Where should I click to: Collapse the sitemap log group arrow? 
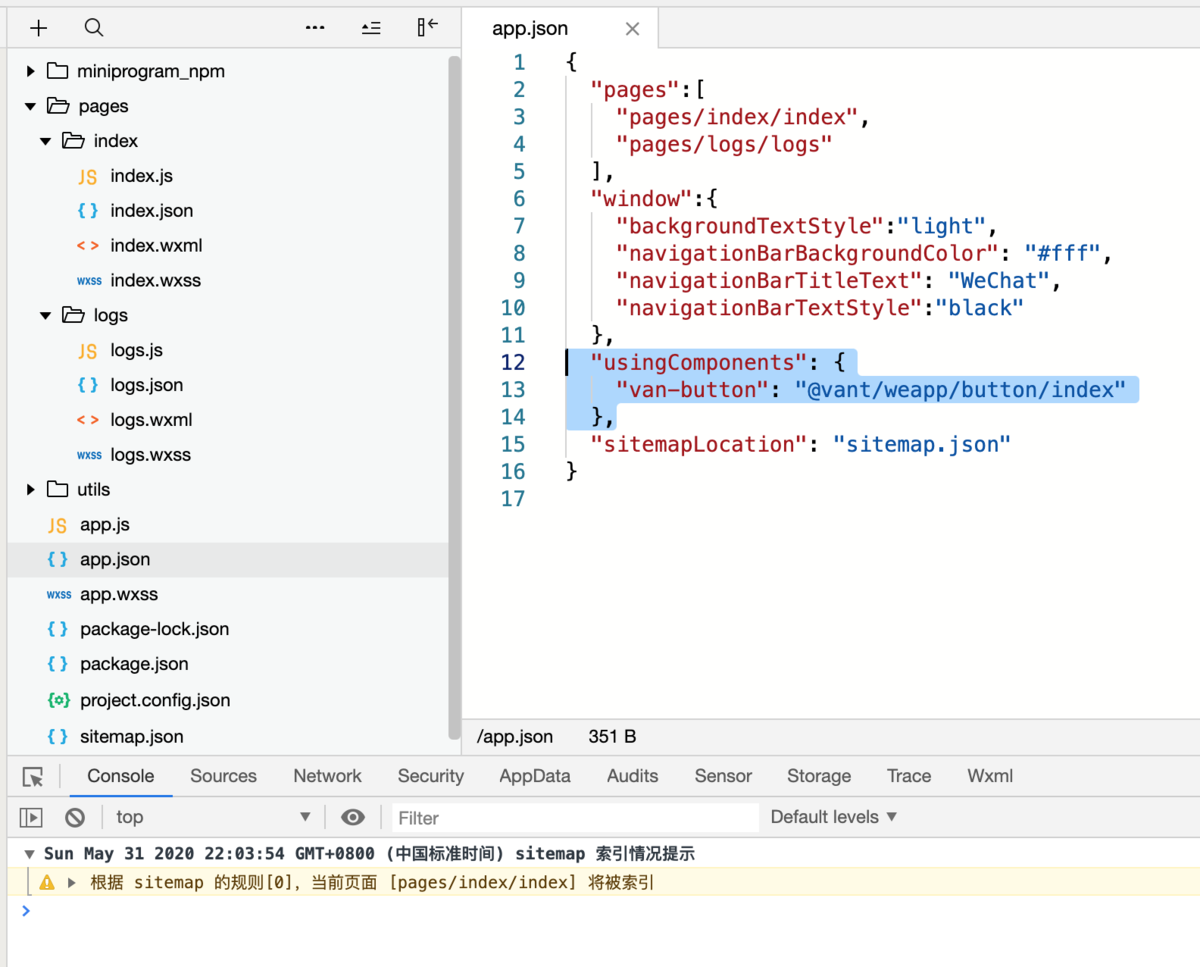point(30,854)
